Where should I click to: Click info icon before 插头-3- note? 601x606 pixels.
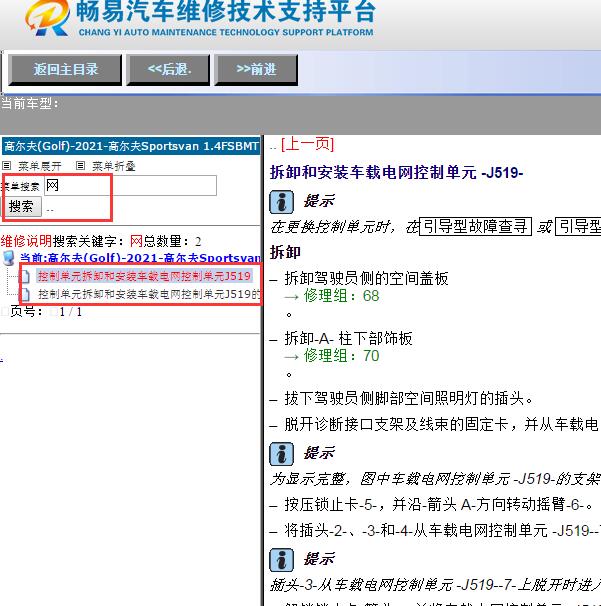[281, 560]
